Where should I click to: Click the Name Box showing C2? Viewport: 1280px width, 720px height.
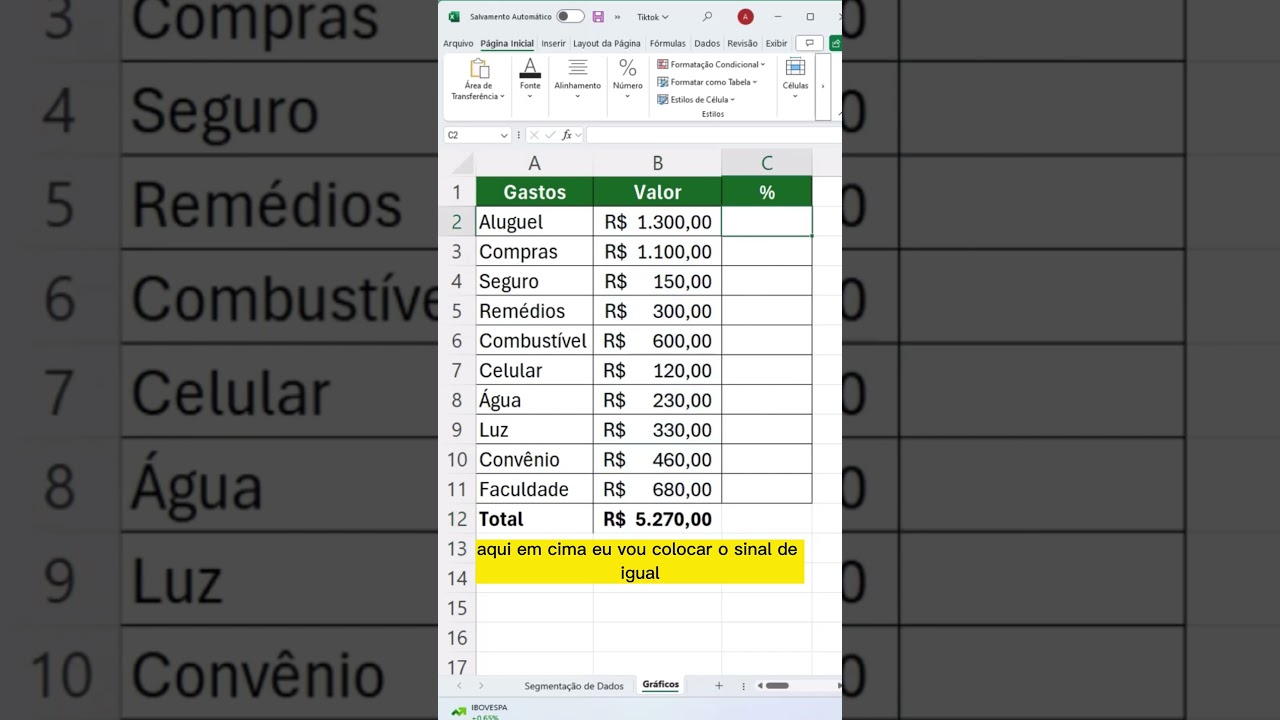pyautogui.click(x=471, y=135)
